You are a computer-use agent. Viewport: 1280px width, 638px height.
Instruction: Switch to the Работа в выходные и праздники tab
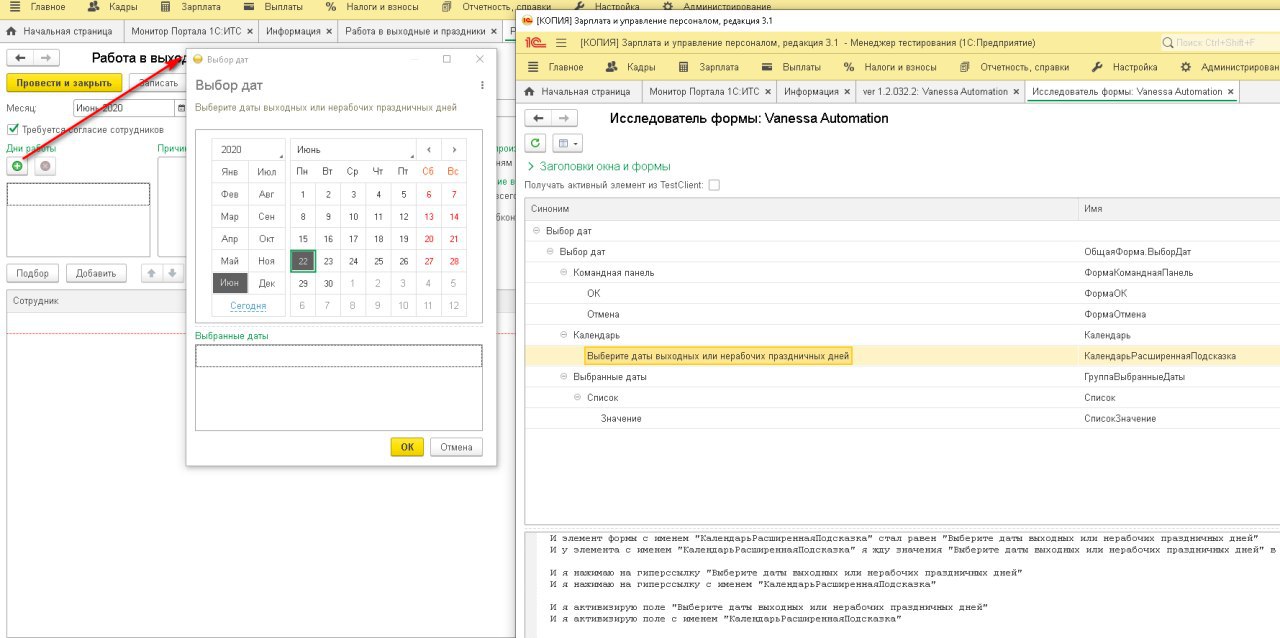415,31
